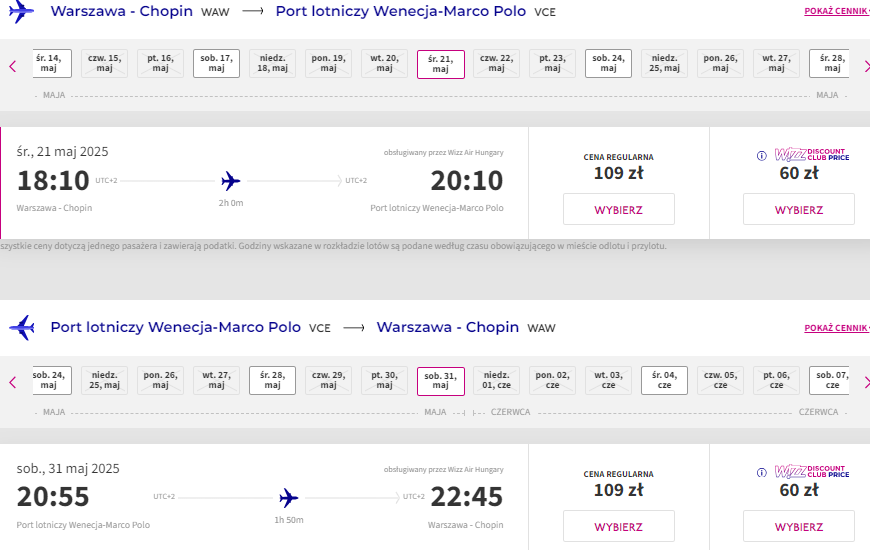870x550 pixels.
Task: Select the śr. 28, maj return date
Action: [x=272, y=380]
